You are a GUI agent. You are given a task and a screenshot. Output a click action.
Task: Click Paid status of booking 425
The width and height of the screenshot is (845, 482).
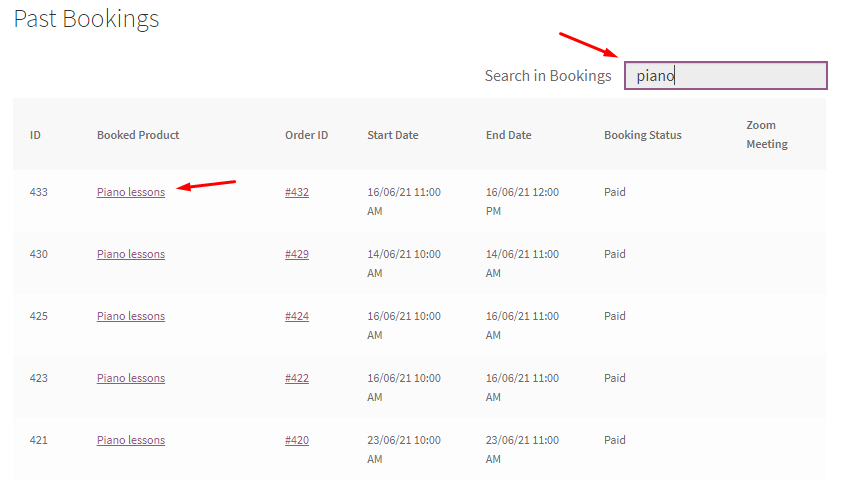[x=615, y=316]
